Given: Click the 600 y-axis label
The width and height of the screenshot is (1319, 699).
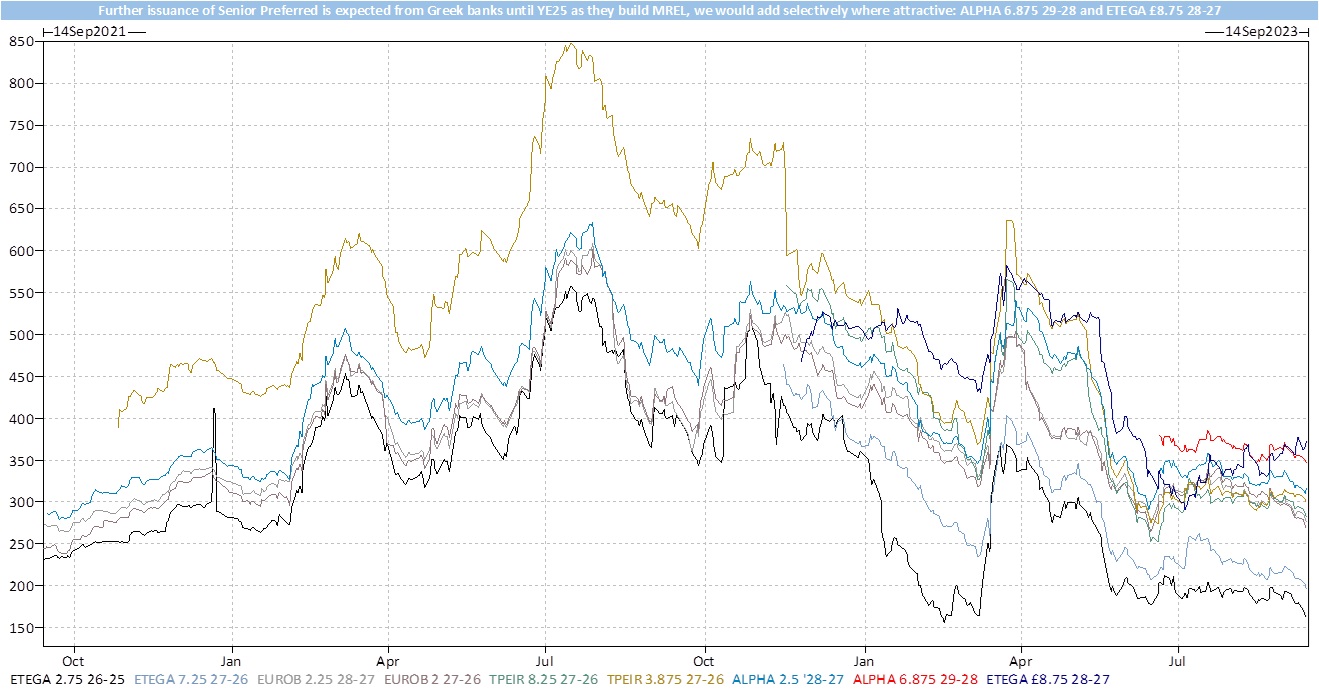Looking at the screenshot, I should [x=23, y=251].
